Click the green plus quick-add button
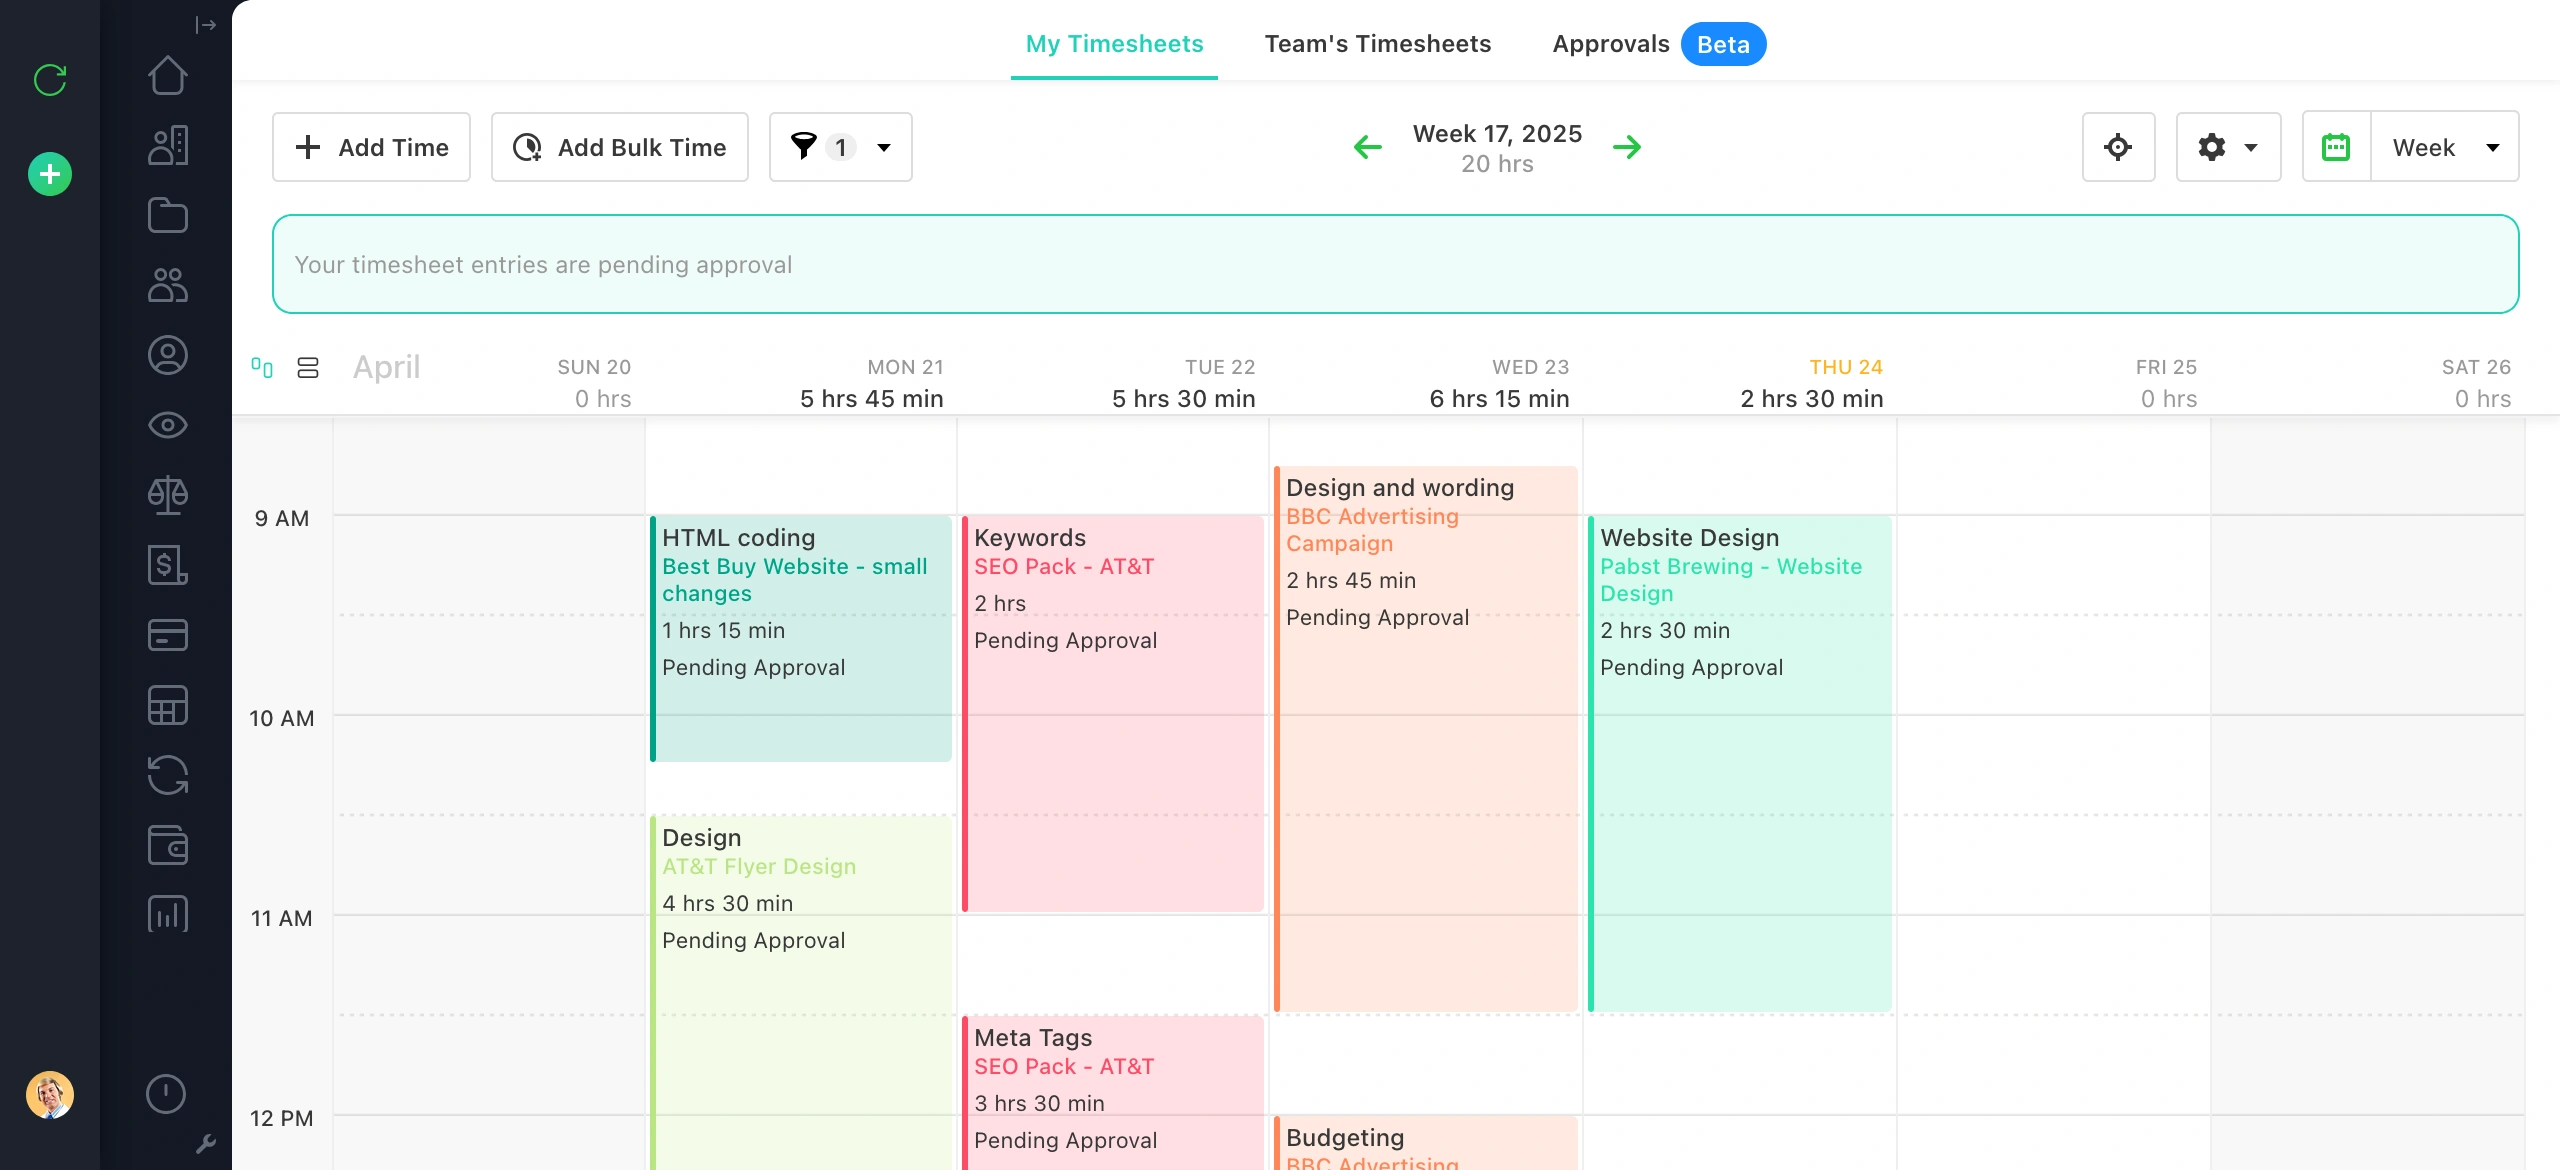2560x1170 pixels. pos(50,174)
